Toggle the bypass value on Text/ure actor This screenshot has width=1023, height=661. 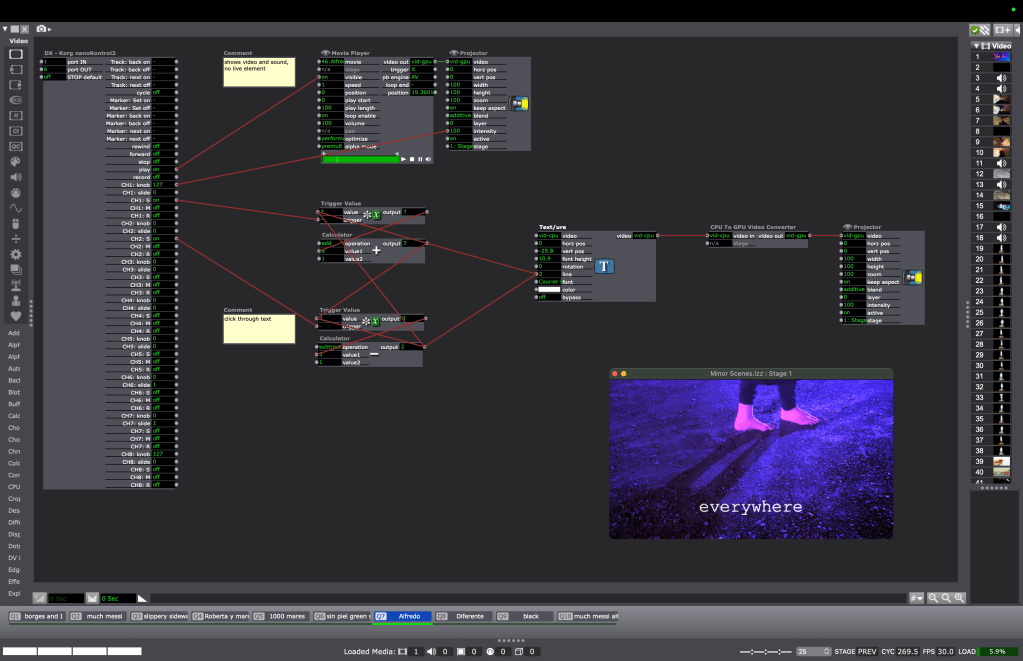[x=549, y=297]
